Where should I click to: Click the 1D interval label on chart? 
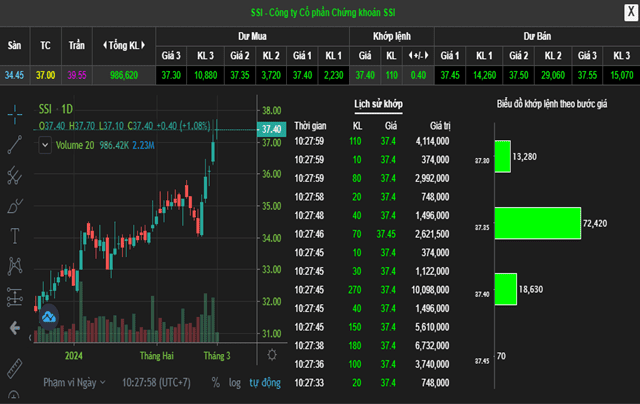tap(67, 109)
